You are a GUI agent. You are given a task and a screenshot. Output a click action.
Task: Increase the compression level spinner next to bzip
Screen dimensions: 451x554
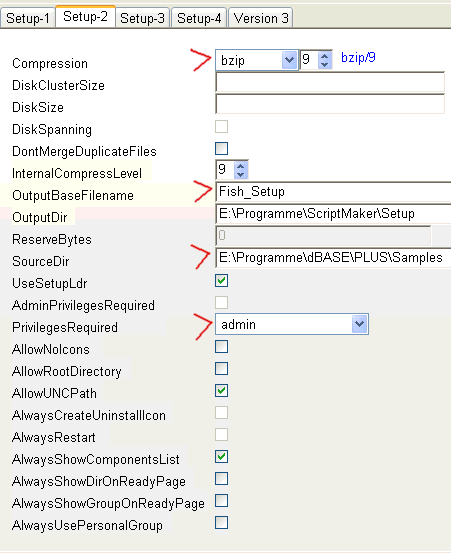click(324, 55)
